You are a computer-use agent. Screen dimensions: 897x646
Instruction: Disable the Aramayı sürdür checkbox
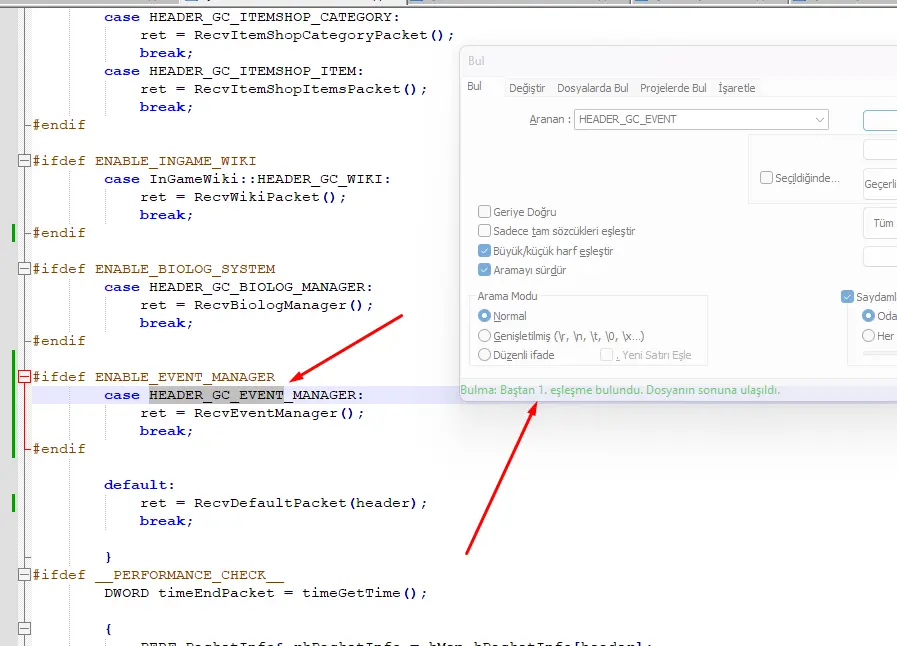pos(485,270)
